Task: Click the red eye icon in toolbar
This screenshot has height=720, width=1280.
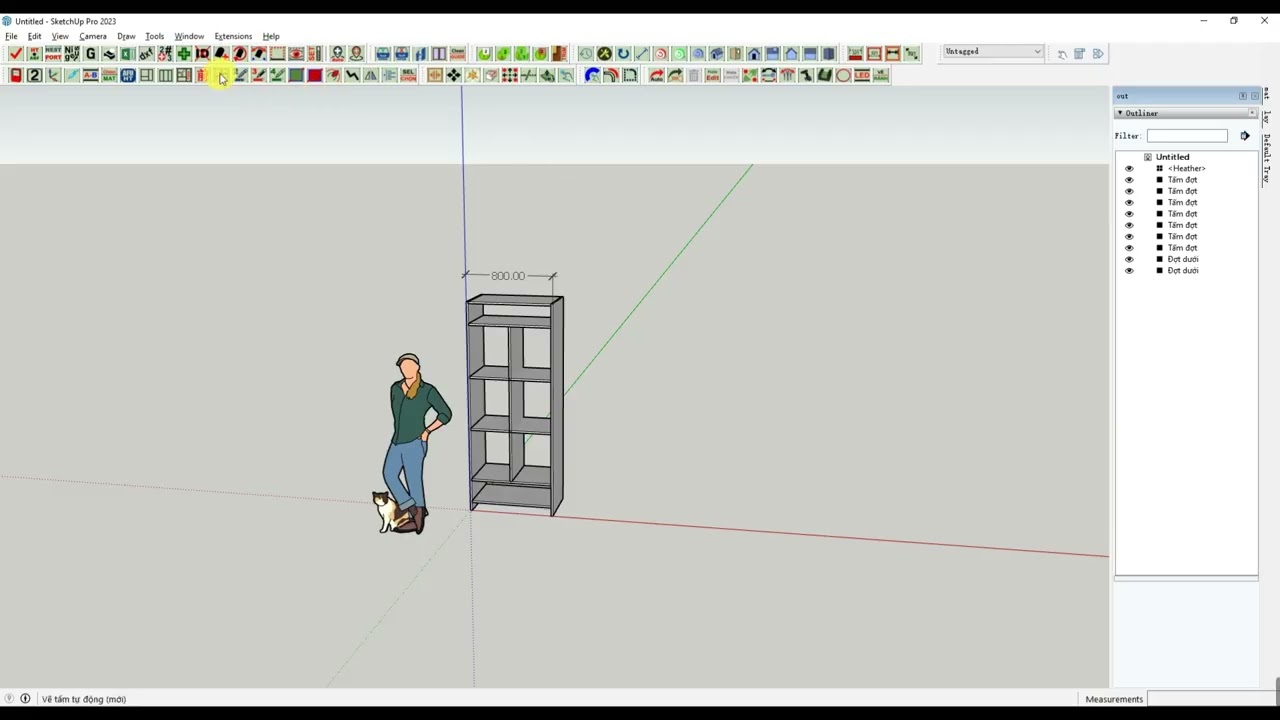Action: 296,53
